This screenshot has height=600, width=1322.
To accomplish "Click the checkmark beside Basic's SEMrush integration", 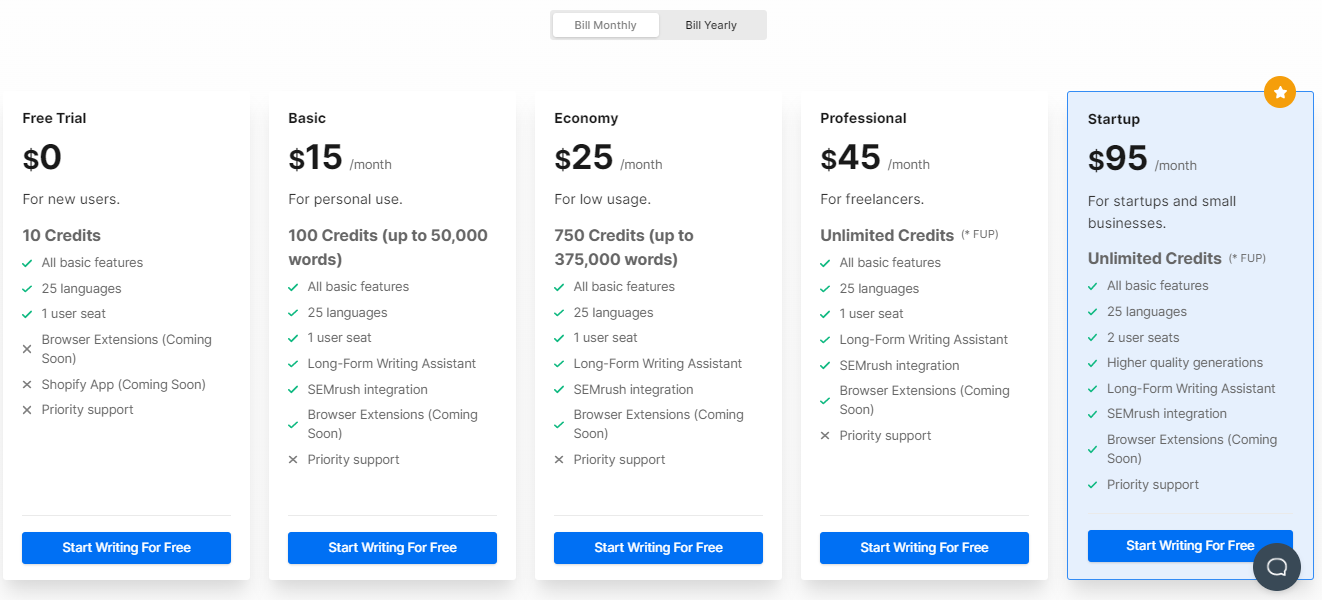I will [x=291, y=389].
